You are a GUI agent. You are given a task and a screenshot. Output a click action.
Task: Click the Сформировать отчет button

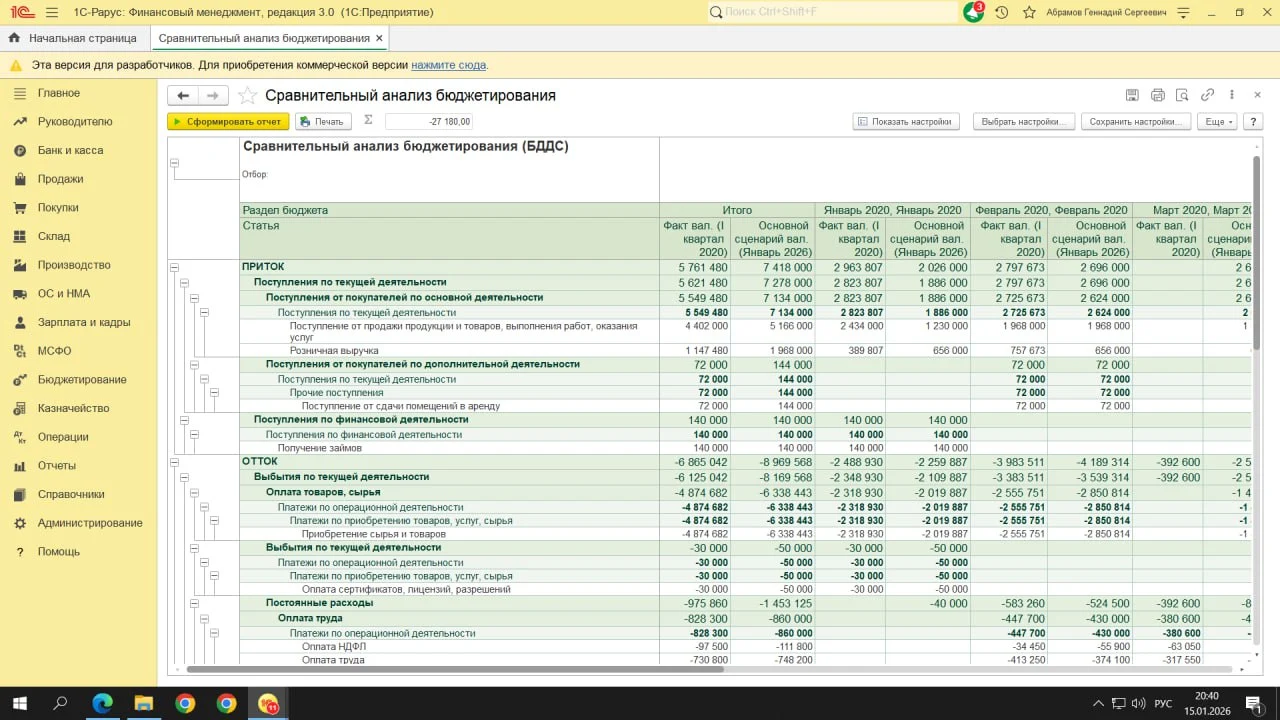click(228, 121)
